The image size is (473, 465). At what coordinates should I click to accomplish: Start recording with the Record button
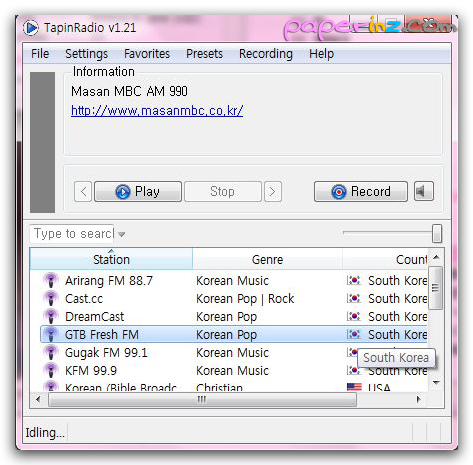point(361,191)
